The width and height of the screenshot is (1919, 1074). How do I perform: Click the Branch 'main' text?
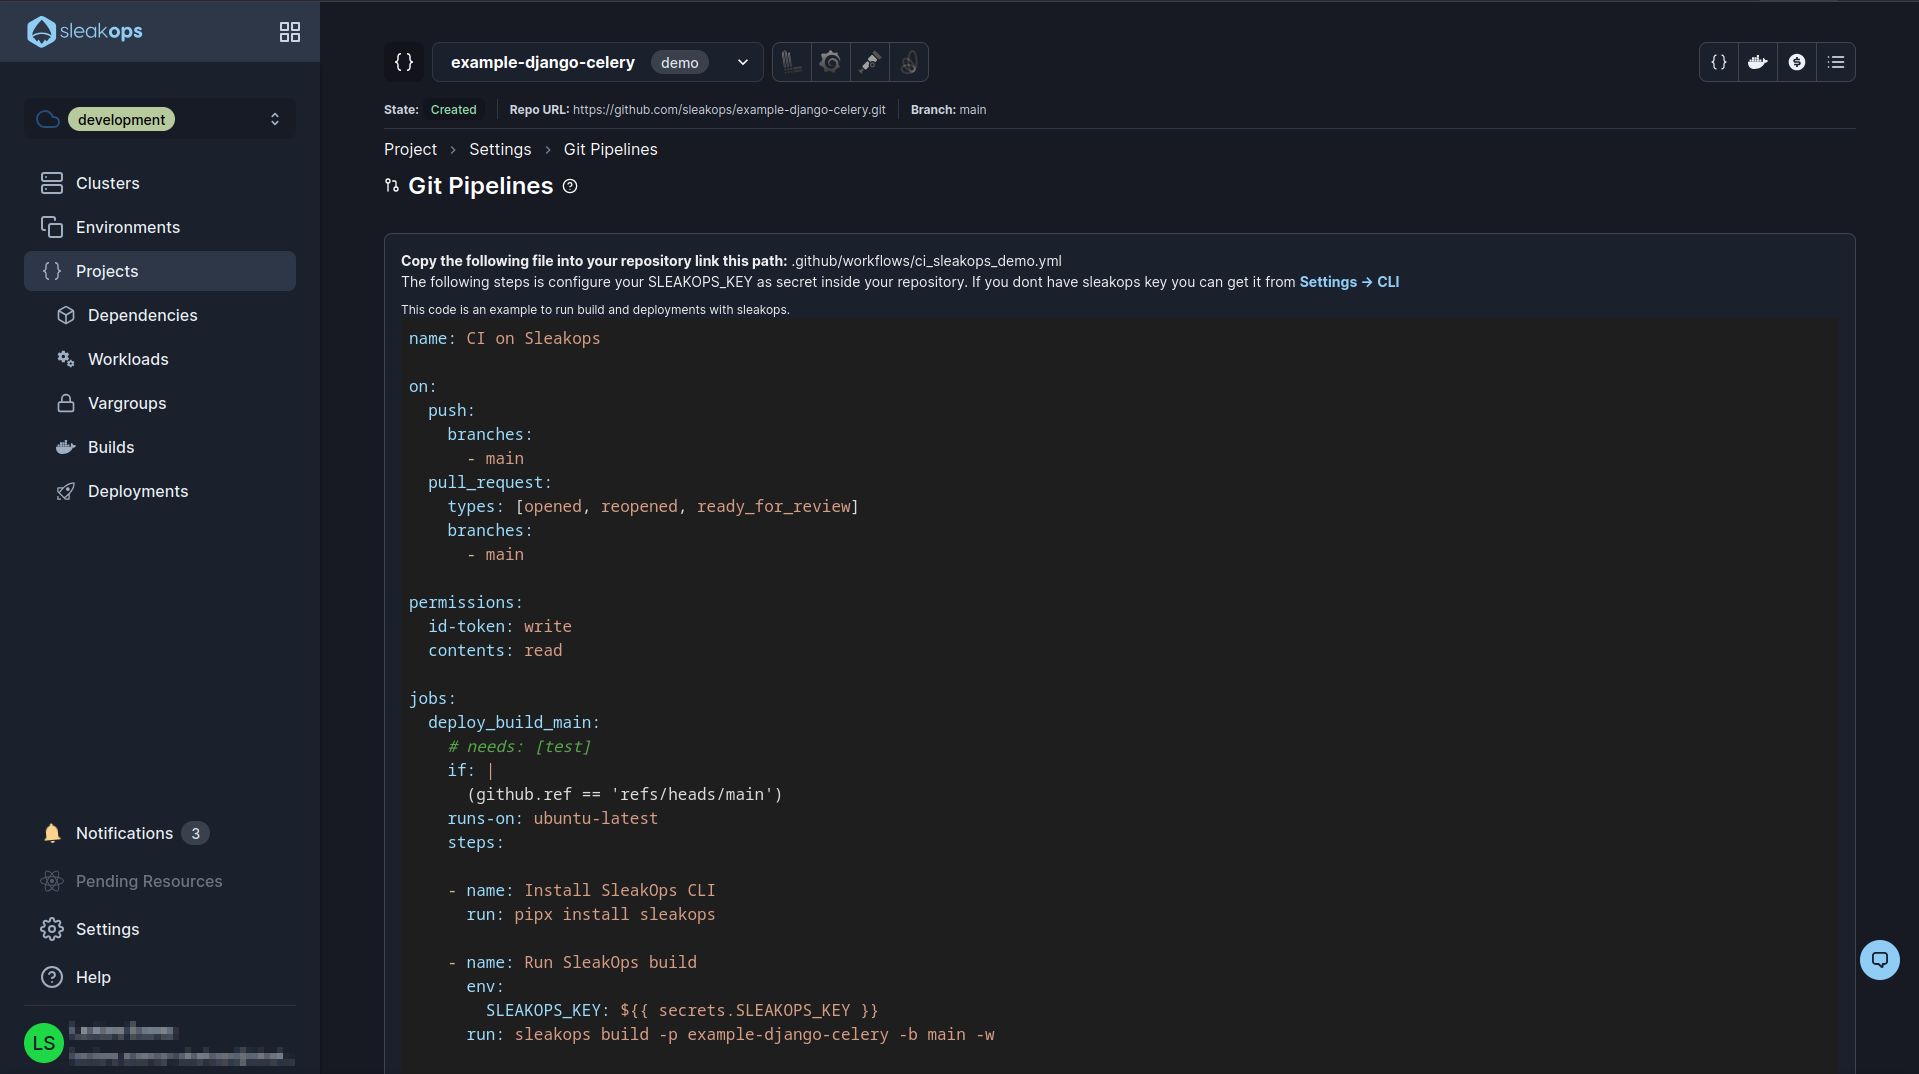pos(973,110)
